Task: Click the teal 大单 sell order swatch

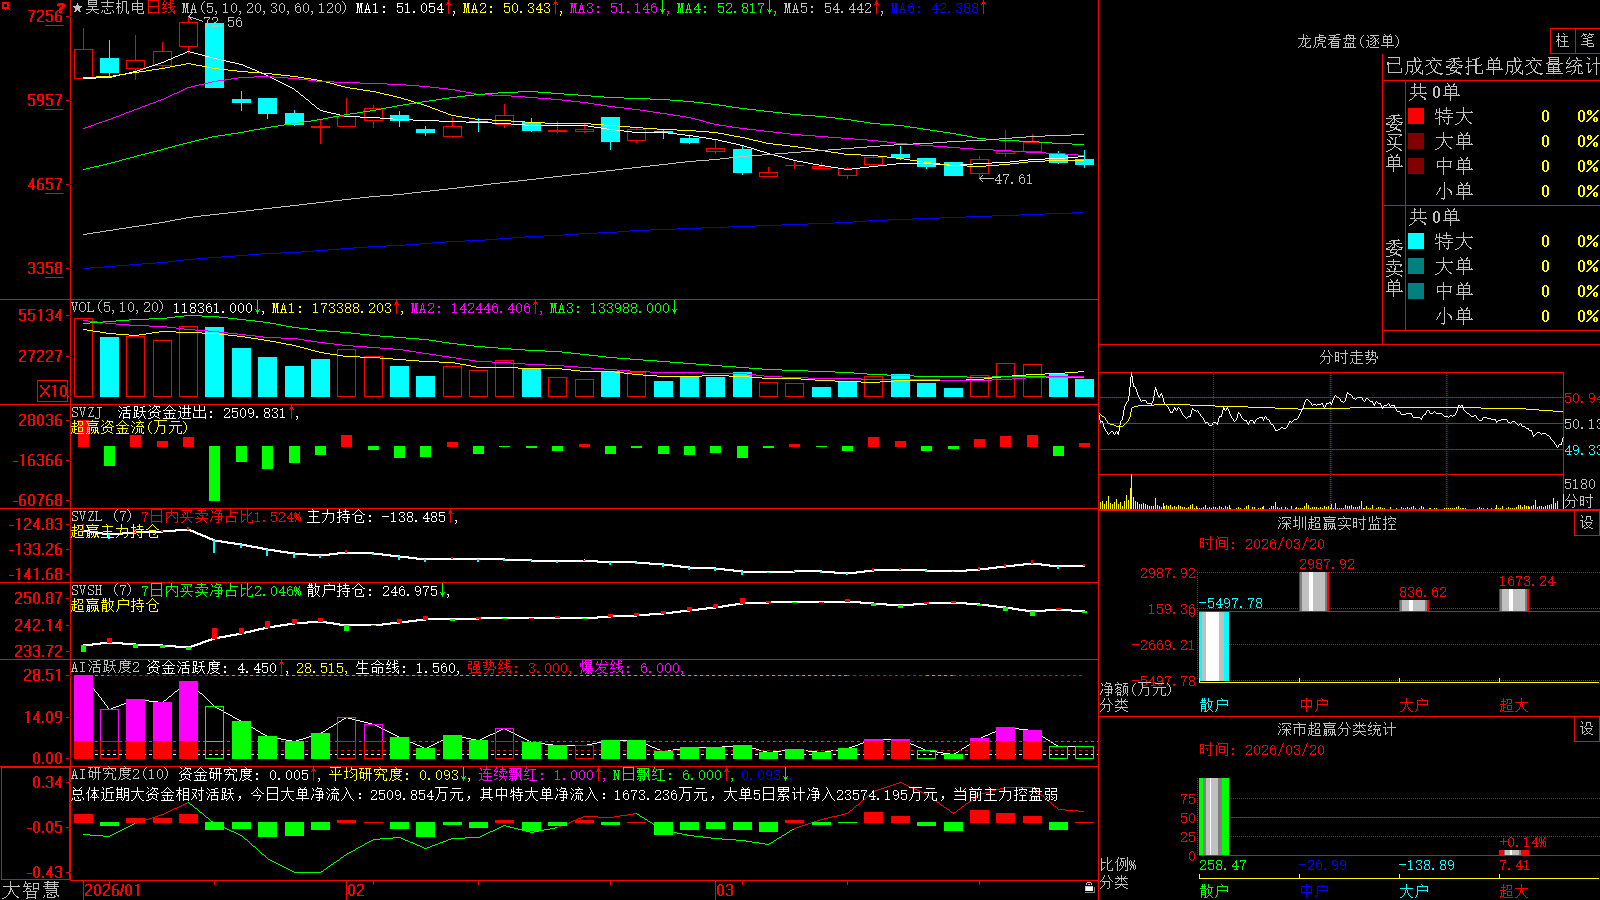Action: pos(1416,266)
